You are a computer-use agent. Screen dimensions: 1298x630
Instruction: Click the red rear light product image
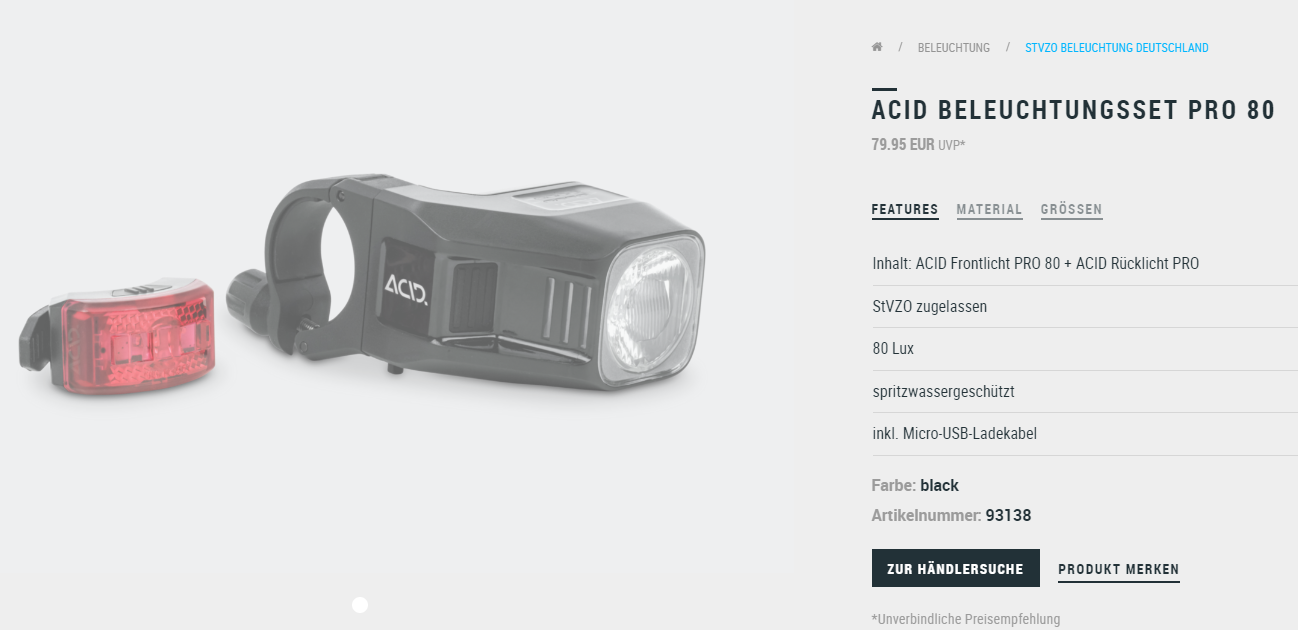[x=117, y=338]
